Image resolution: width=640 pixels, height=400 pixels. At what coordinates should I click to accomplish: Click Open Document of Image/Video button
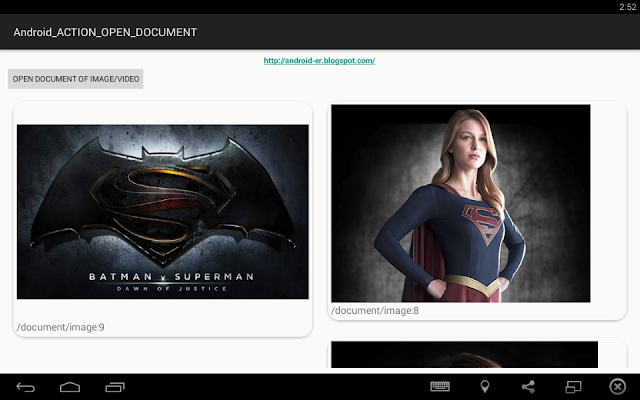pyautogui.click(x=76, y=79)
